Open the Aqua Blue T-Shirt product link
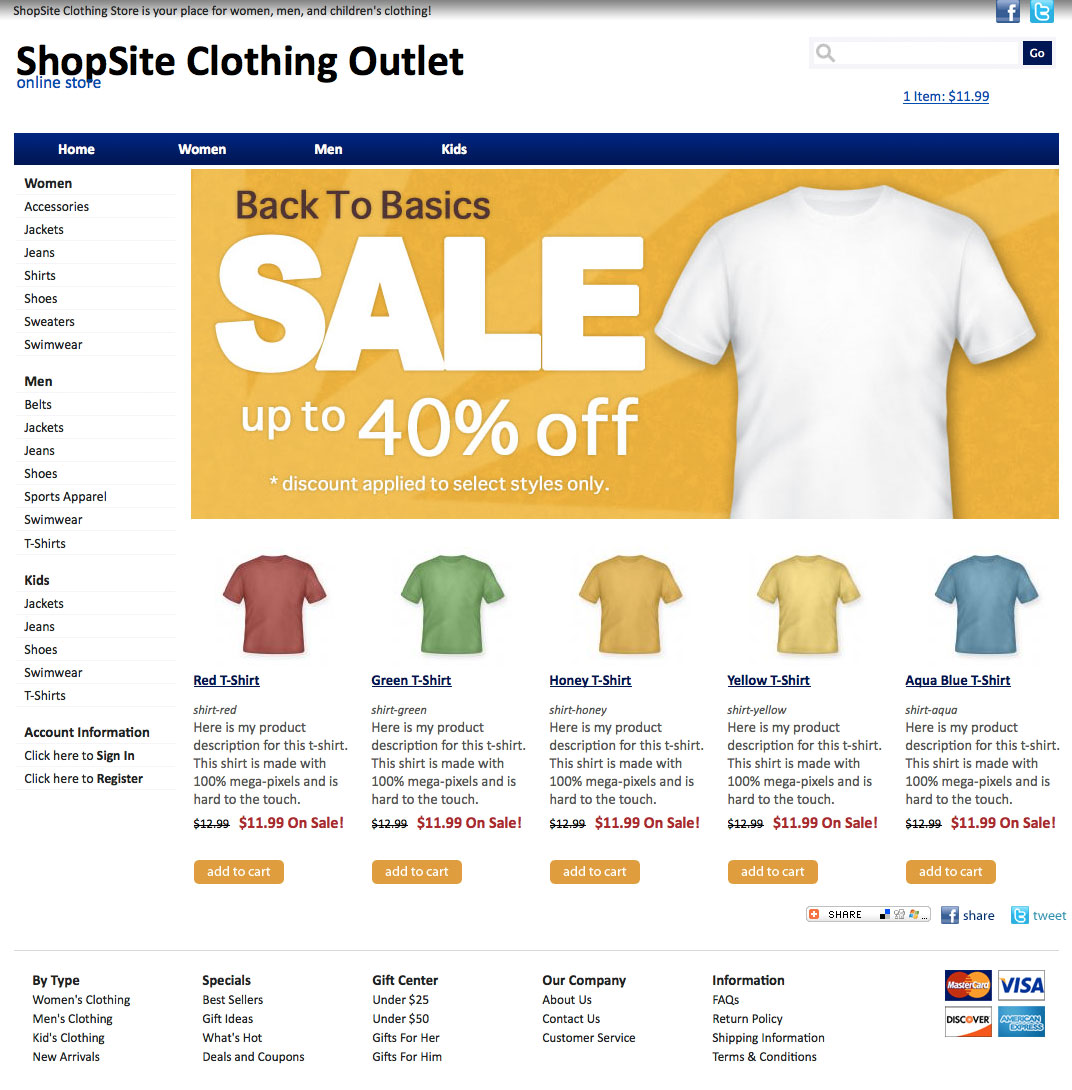 (957, 681)
